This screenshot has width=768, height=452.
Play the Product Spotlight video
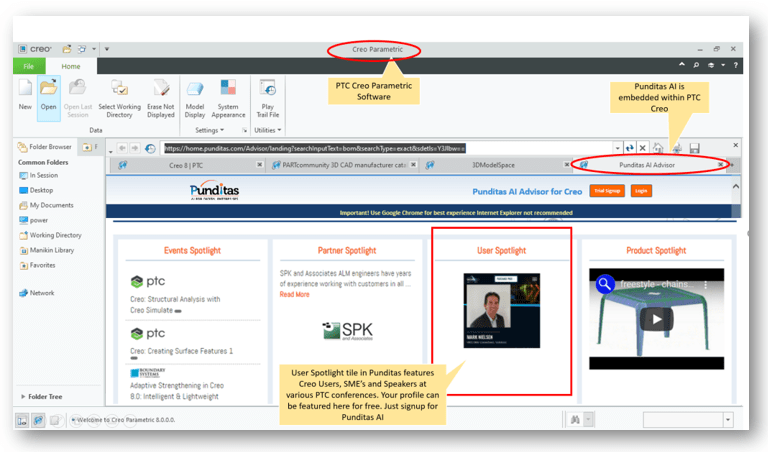(x=656, y=320)
